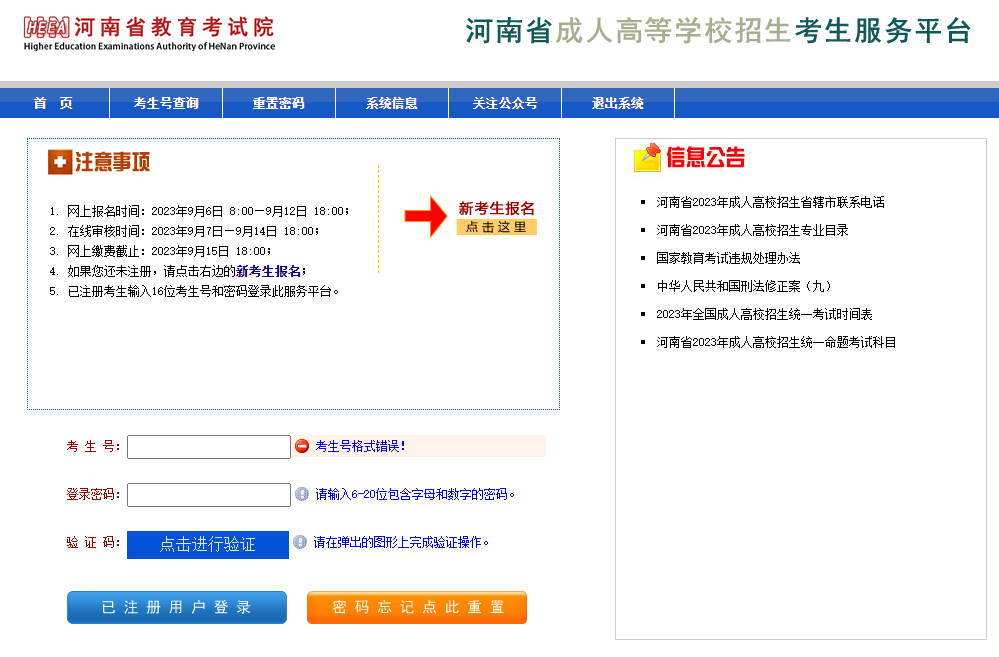Click the red cross icon by 注意事项
Image resolution: width=999 pixels, height=657 pixels.
click(59, 162)
